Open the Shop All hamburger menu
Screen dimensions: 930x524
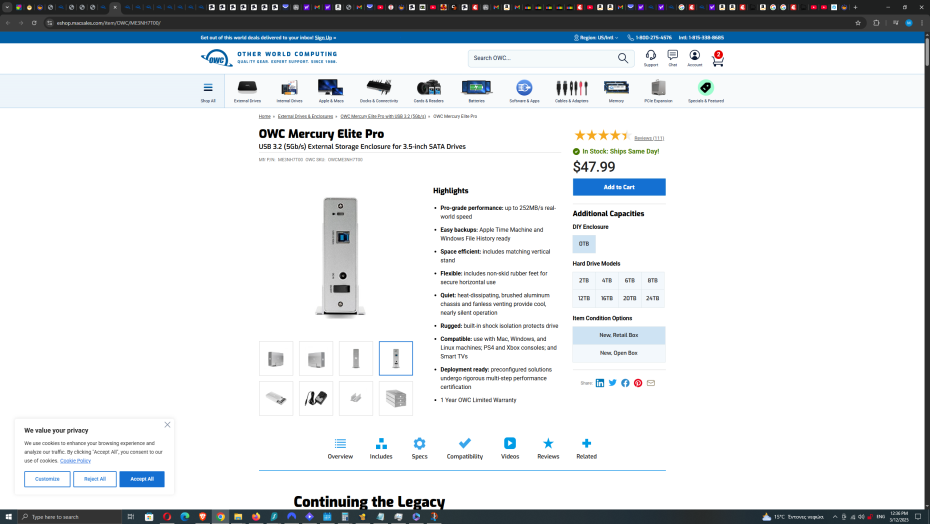point(208,91)
